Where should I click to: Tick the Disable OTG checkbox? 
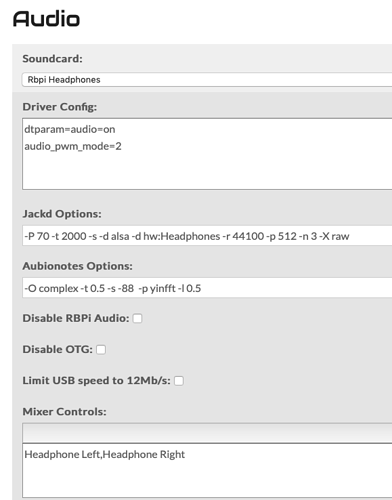101,350
